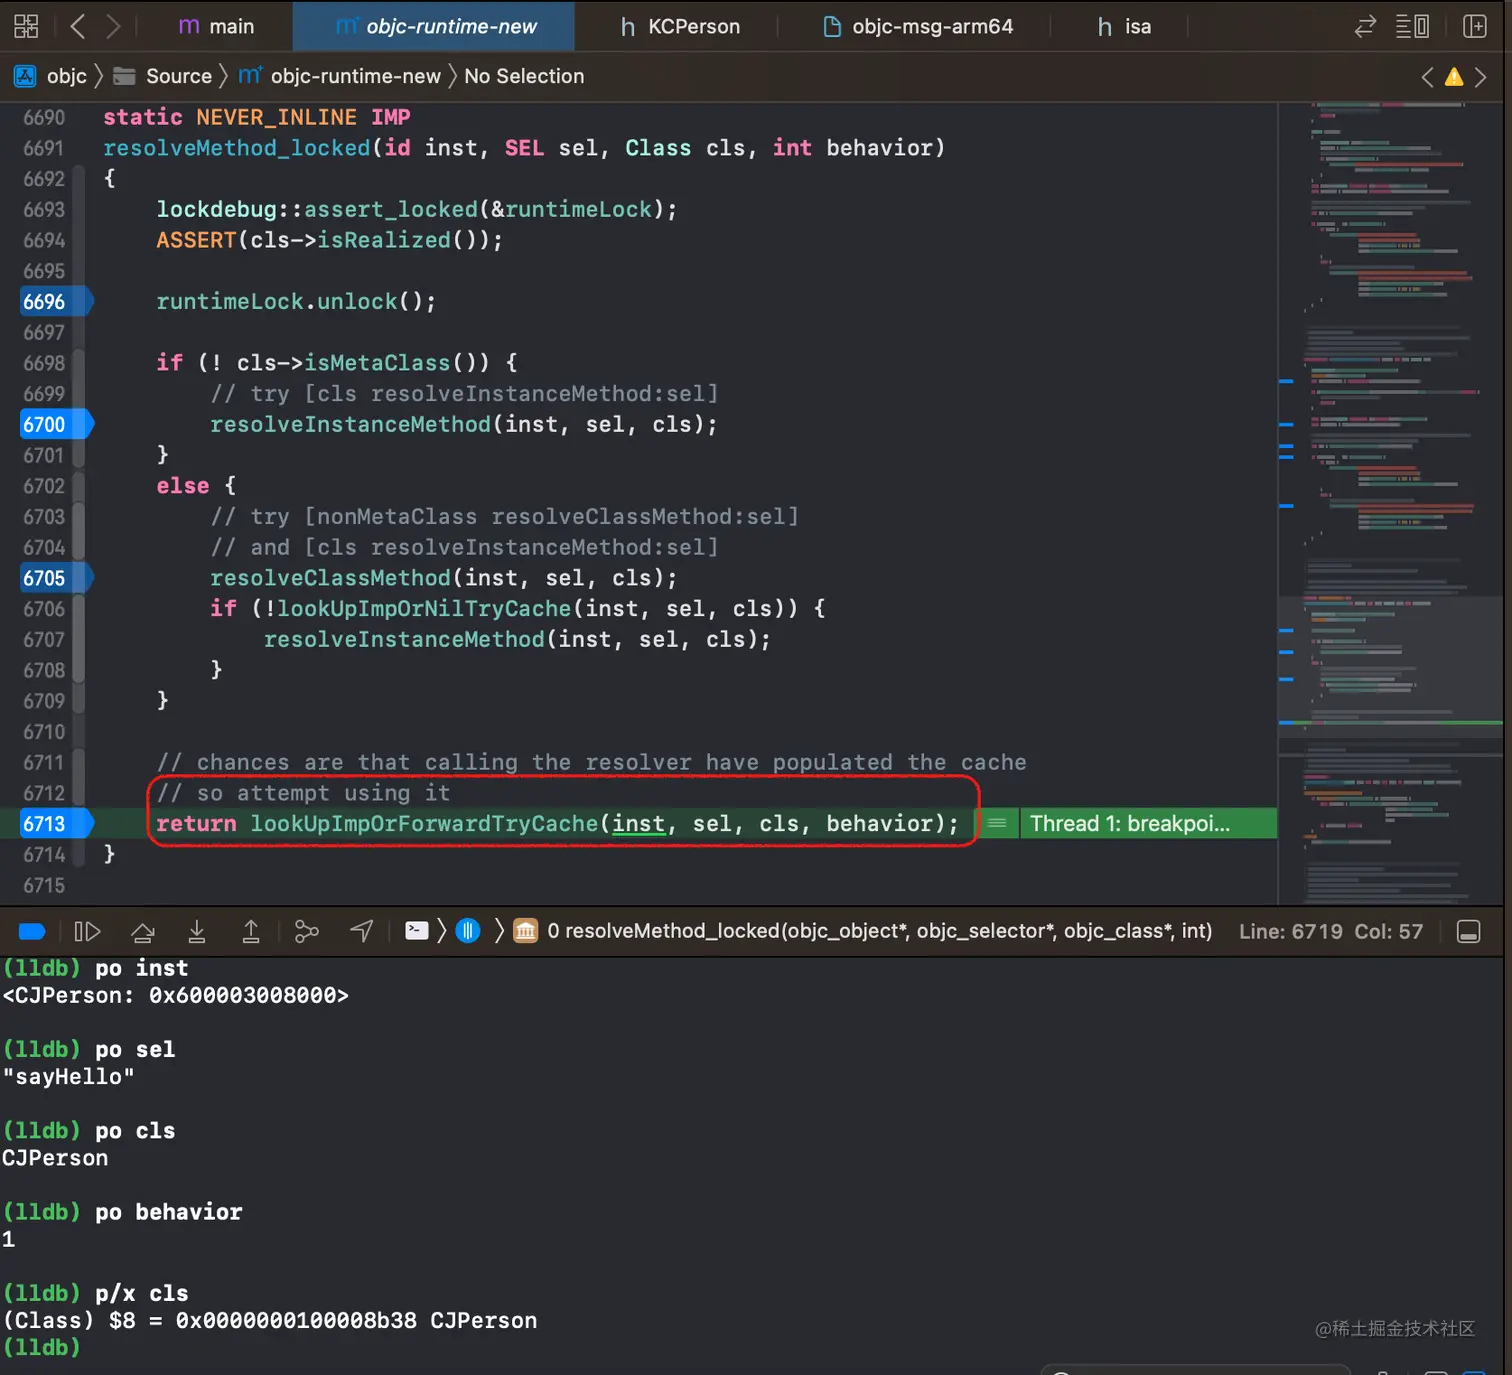Switch to the objc-msg-arm64 tab
Image resolution: width=1512 pixels, height=1375 pixels.
(917, 27)
